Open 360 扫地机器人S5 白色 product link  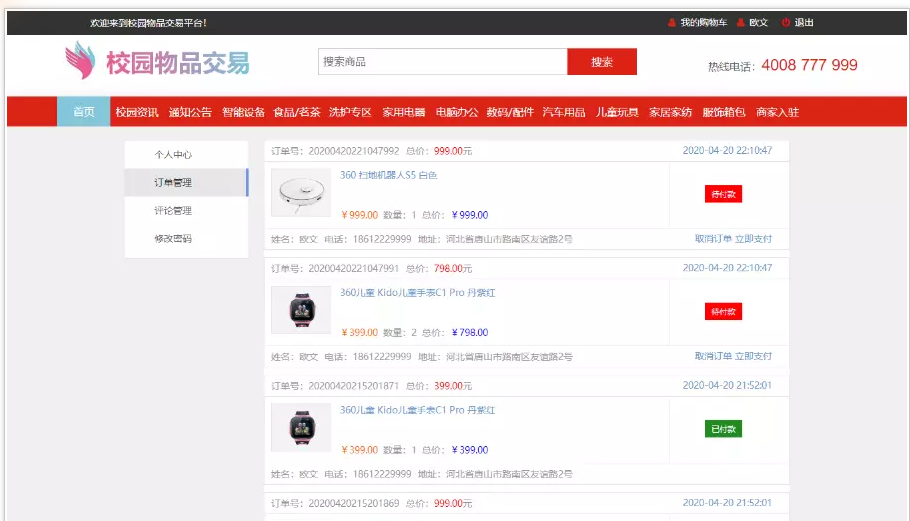[388, 175]
